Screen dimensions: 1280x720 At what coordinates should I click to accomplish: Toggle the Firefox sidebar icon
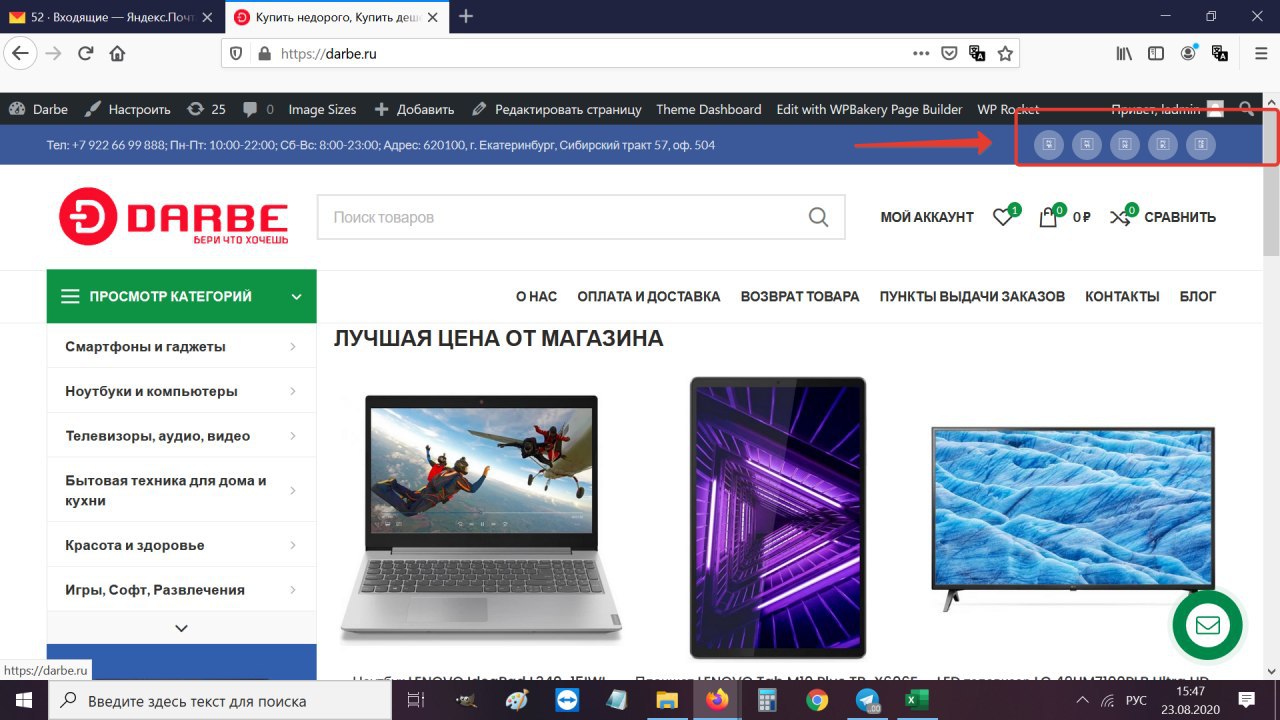(x=1156, y=54)
